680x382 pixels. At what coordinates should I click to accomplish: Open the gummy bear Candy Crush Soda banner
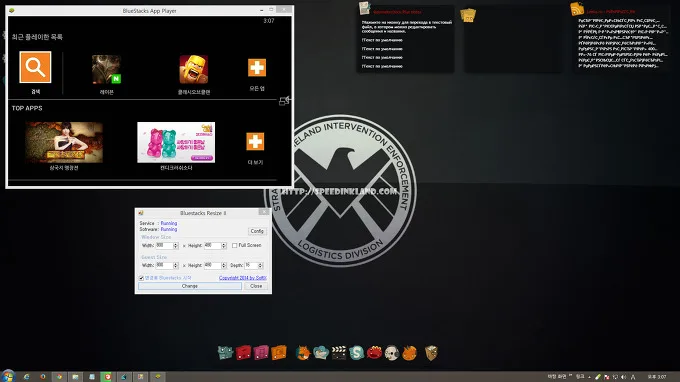click(x=176, y=142)
